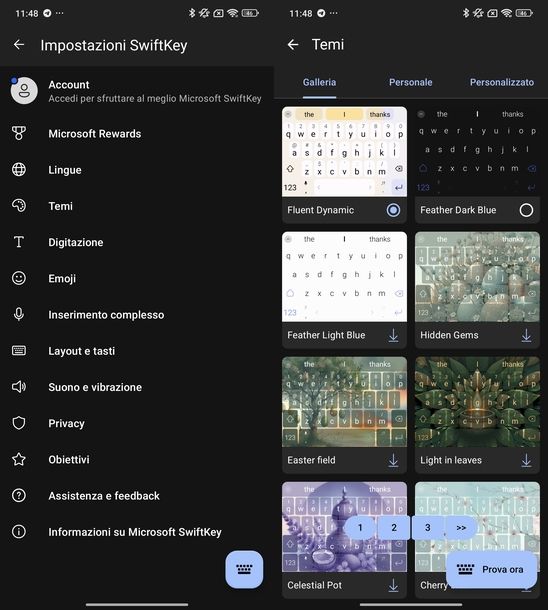Go to page 3 of themes
Screen dimensions: 548x610
(427, 528)
